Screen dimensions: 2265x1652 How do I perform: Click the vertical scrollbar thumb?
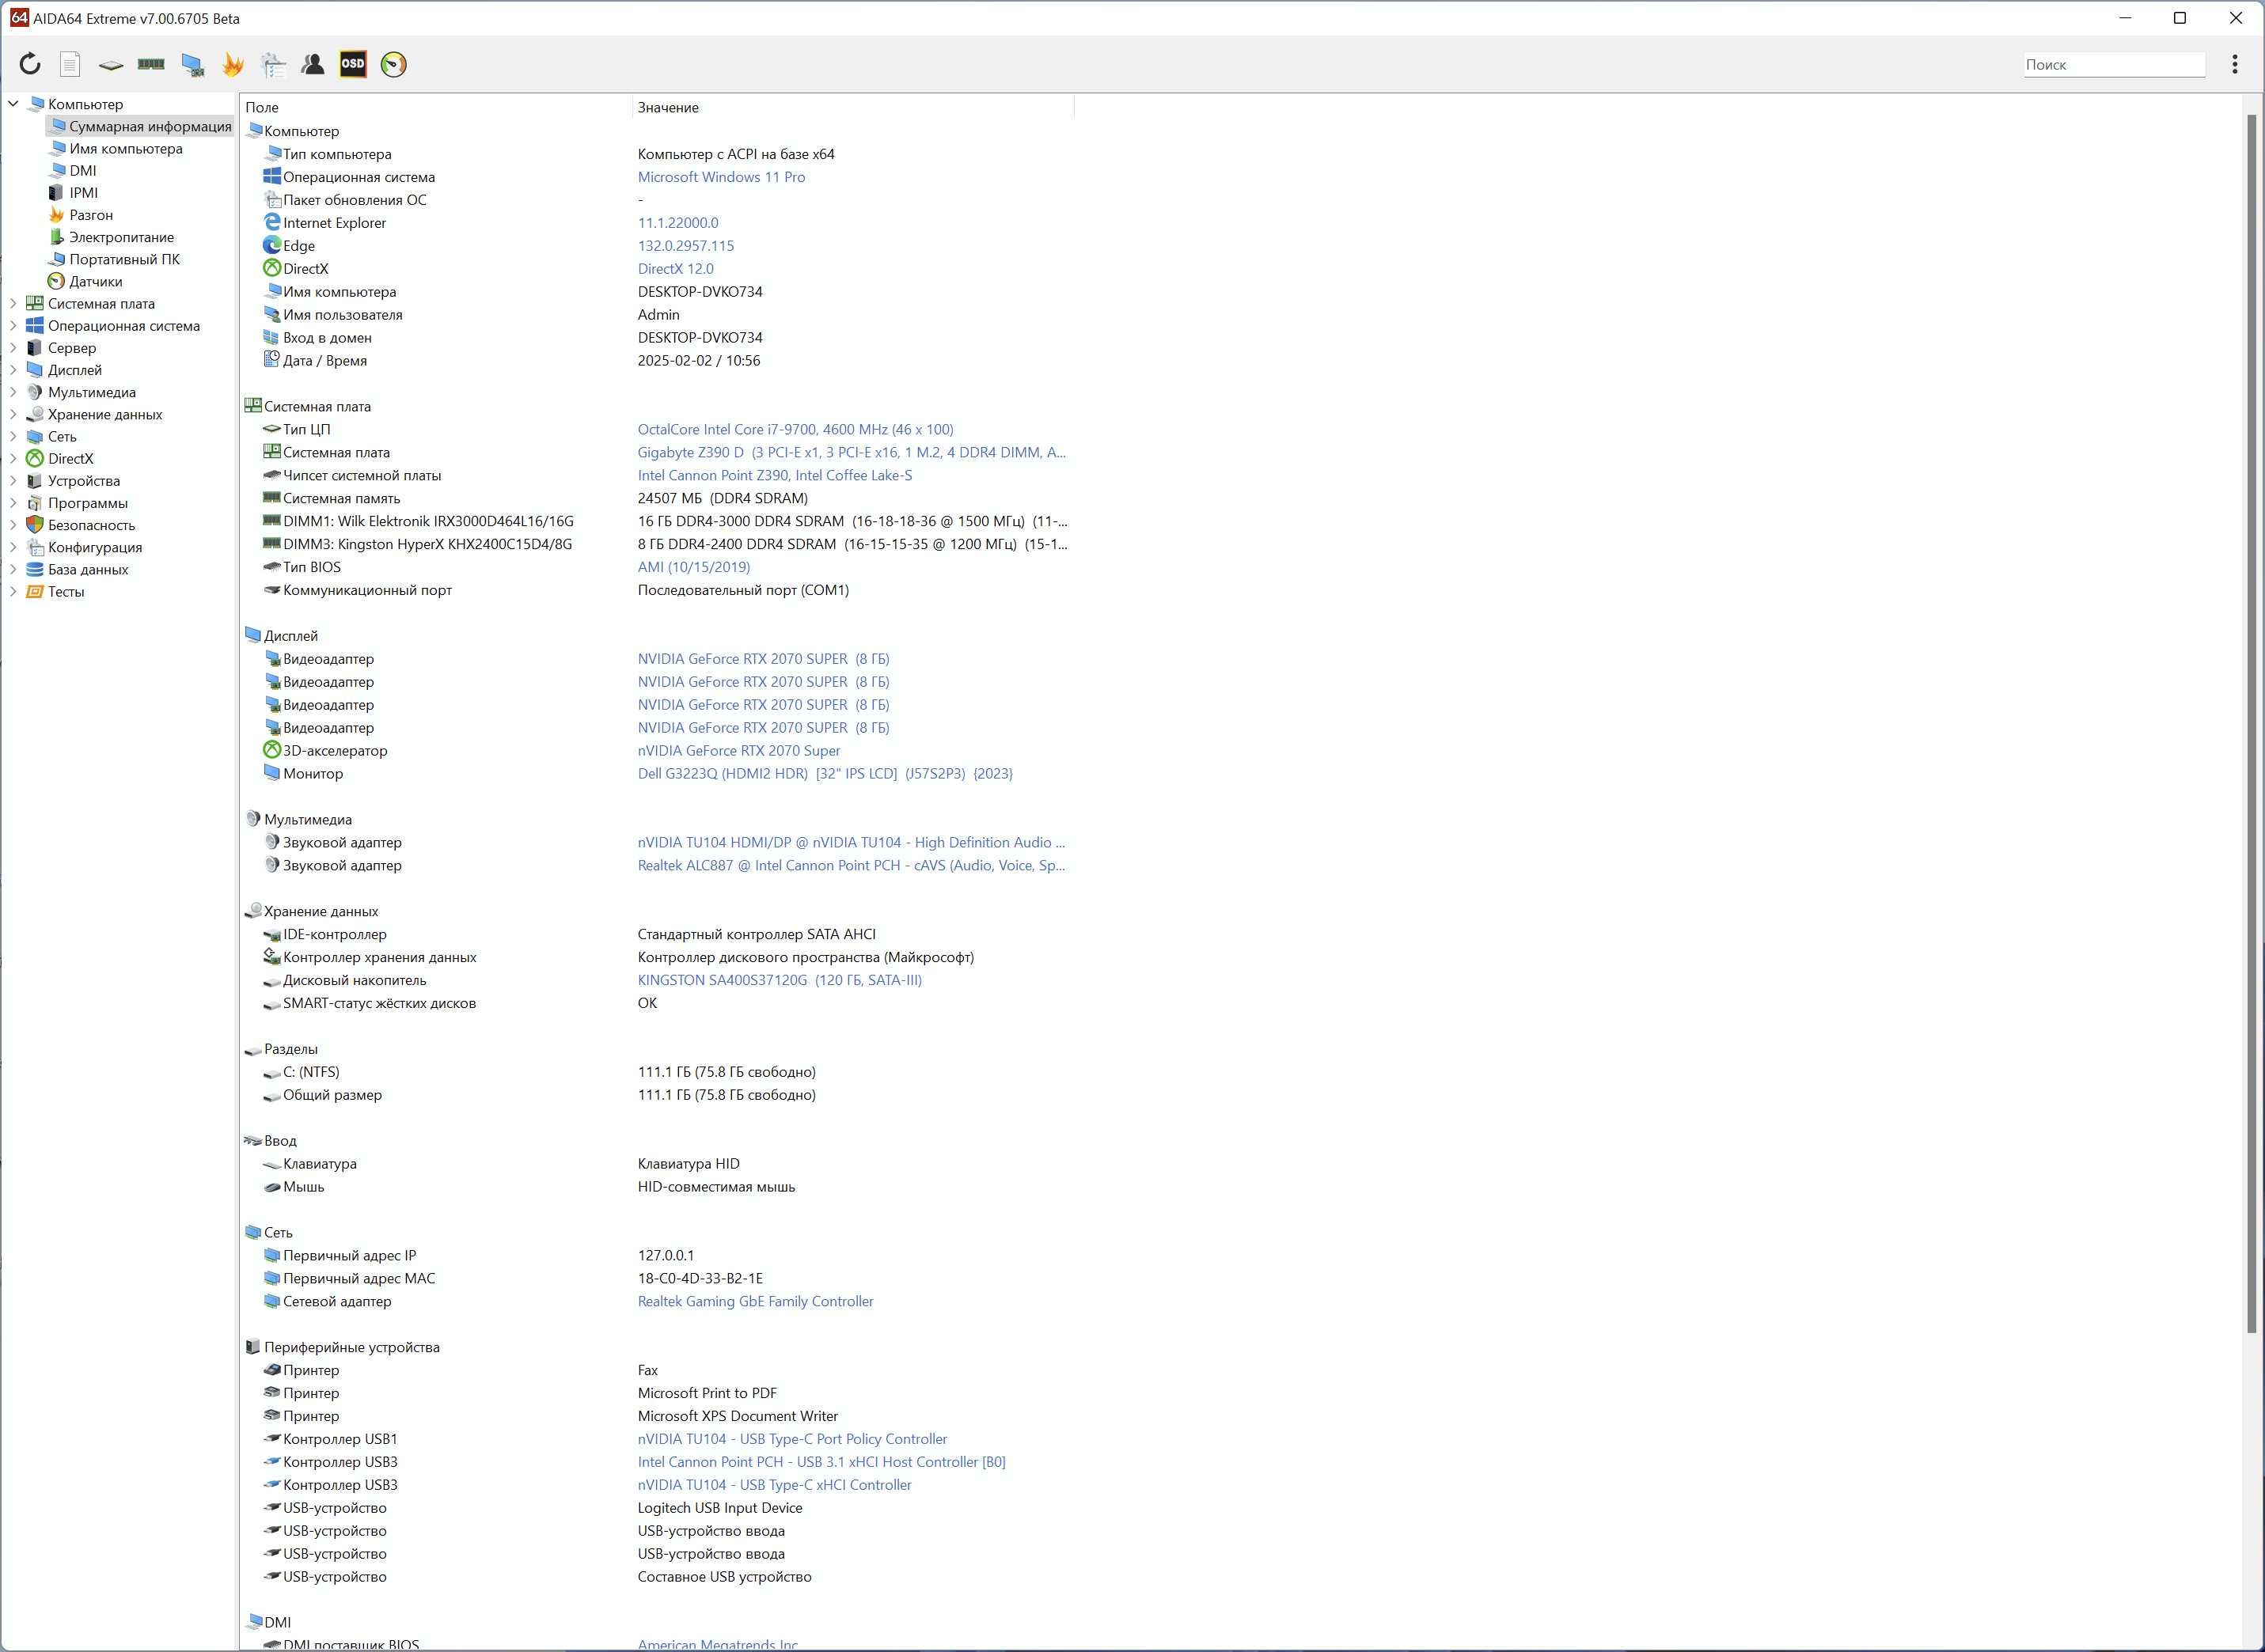coord(2252,723)
